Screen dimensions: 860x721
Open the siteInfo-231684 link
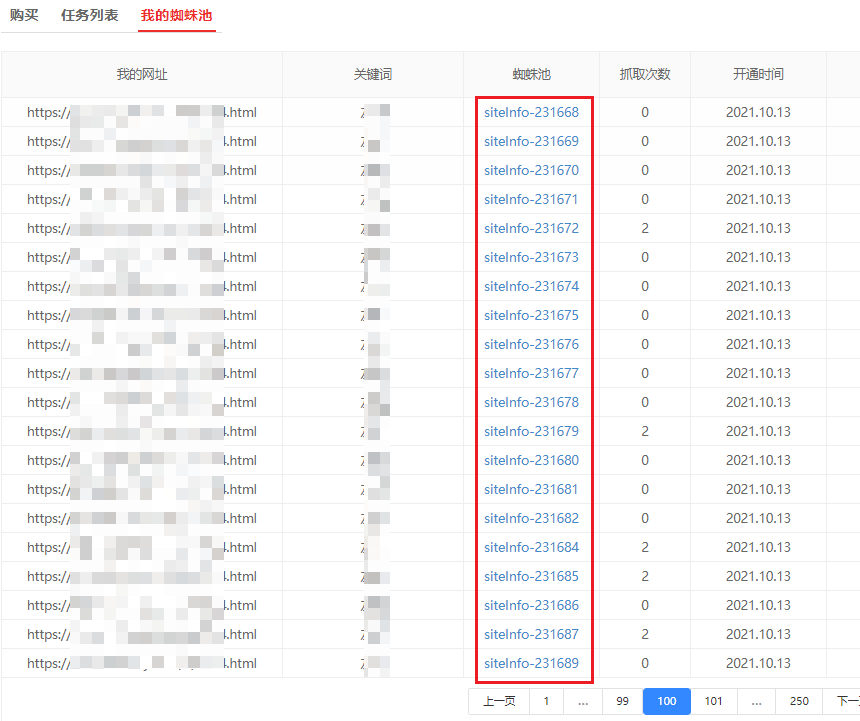coord(531,547)
